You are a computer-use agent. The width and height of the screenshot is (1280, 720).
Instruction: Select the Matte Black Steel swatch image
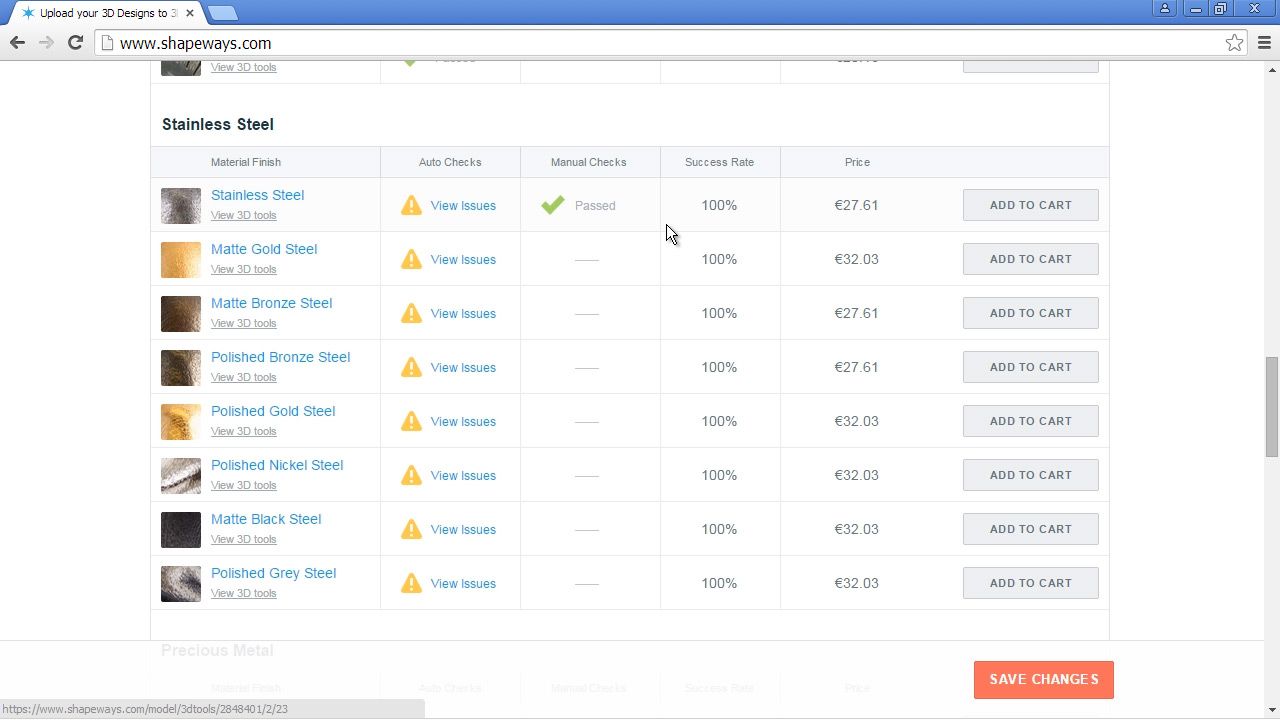[181, 530]
